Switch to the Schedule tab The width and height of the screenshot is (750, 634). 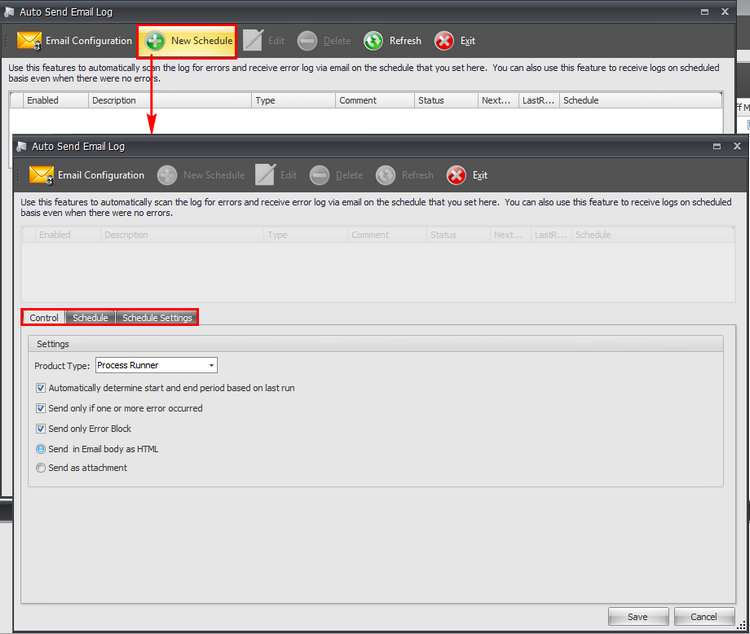point(90,318)
